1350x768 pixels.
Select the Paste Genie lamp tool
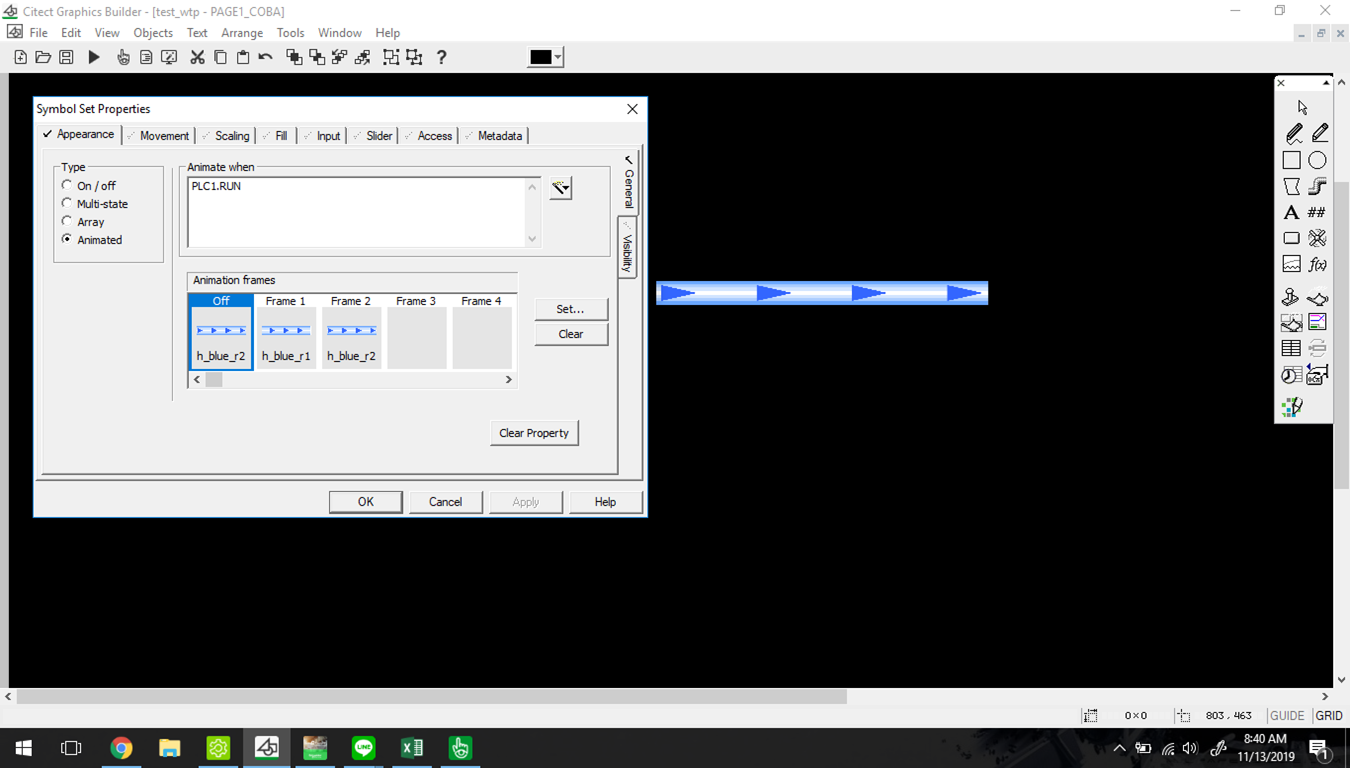coord(1318,297)
